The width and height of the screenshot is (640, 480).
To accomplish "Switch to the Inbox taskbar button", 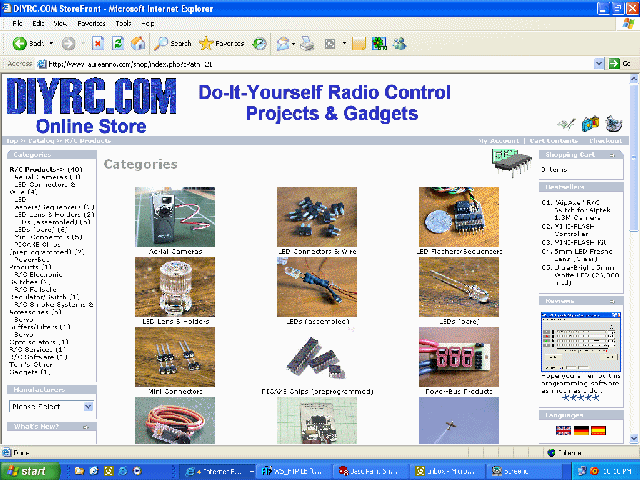I will (x=448, y=471).
